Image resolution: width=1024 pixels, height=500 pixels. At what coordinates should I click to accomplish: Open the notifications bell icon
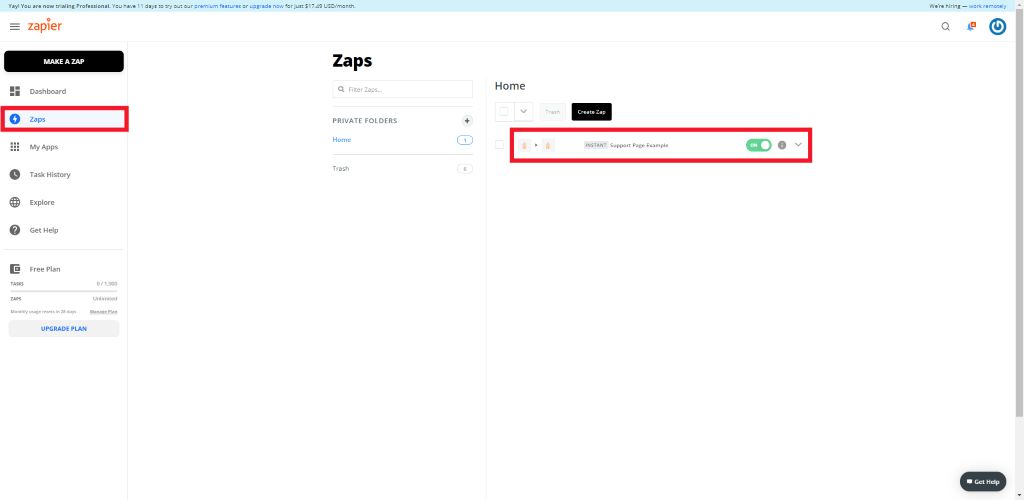point(971,27)
